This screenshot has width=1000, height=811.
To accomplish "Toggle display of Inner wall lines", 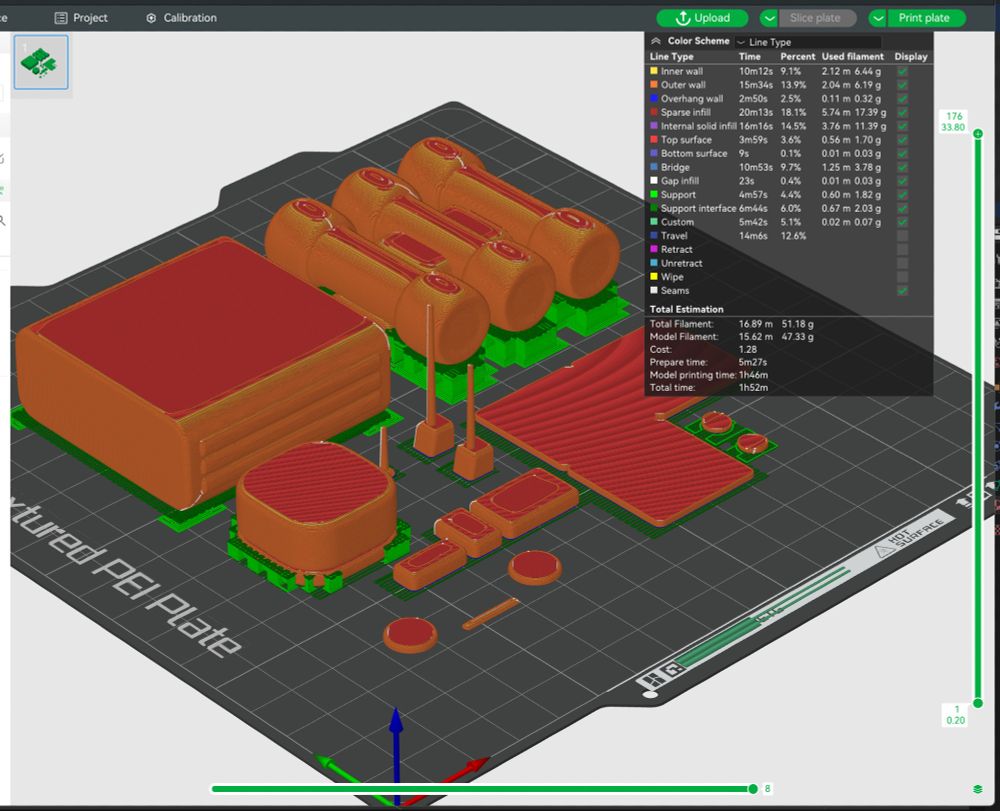I will coord(902,71).
